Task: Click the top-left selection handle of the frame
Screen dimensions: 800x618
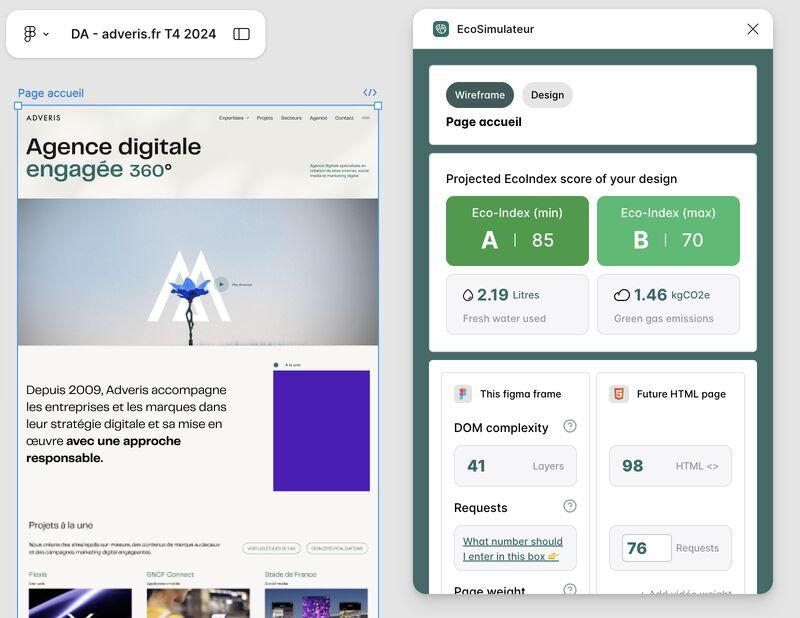Action: tap(18, 106)
